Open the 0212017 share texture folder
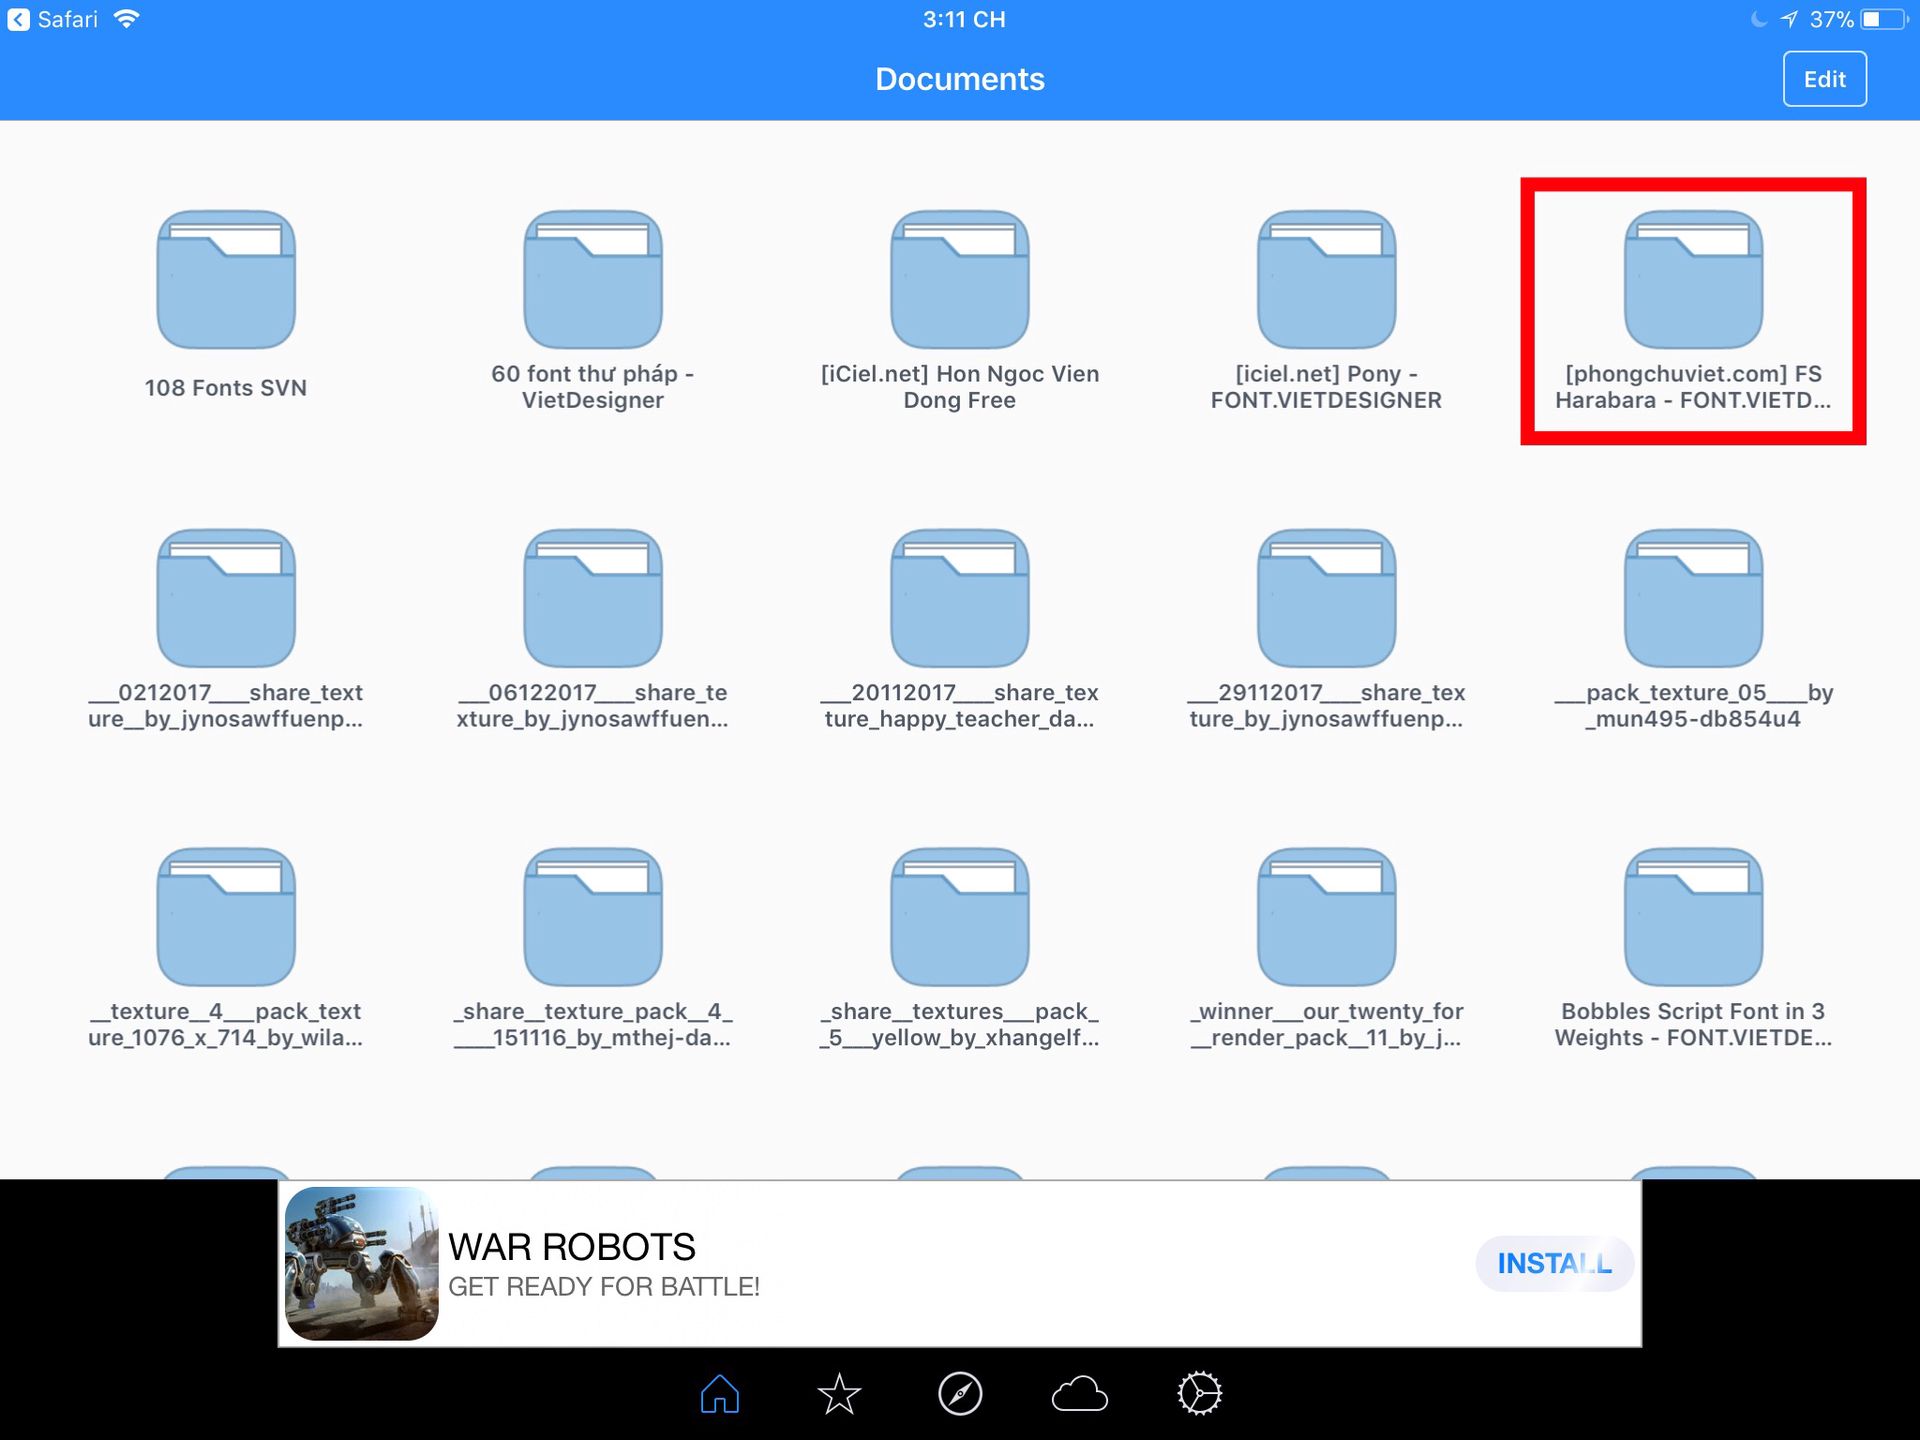This screenshot has height=1440, width=1920. [226, 599]
